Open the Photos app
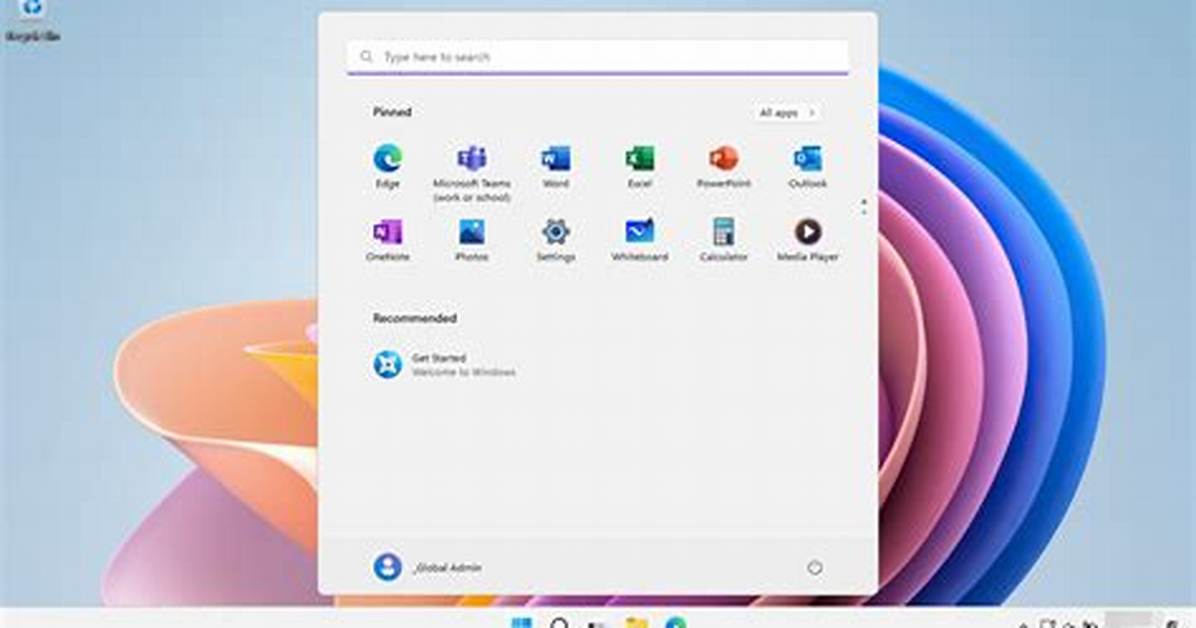The height and width of the screenshot is (628, 1196). 471,240
